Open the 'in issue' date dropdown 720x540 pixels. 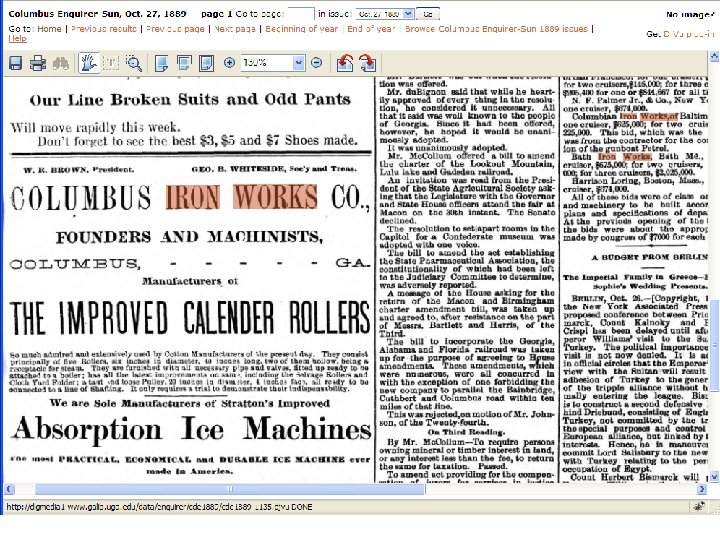408,14
